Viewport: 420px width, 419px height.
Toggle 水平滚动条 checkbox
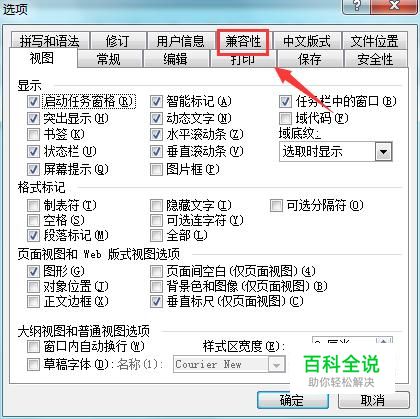click(x=156, y=134)
